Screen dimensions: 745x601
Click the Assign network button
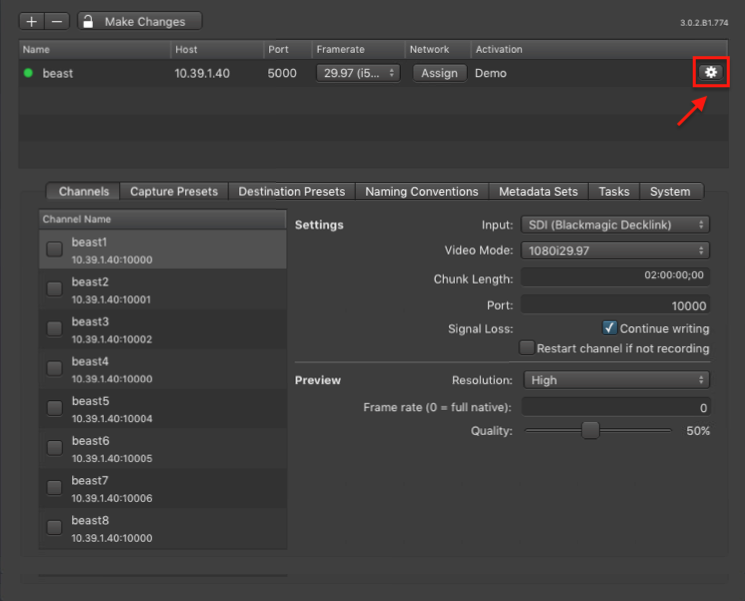click(439, 73)
